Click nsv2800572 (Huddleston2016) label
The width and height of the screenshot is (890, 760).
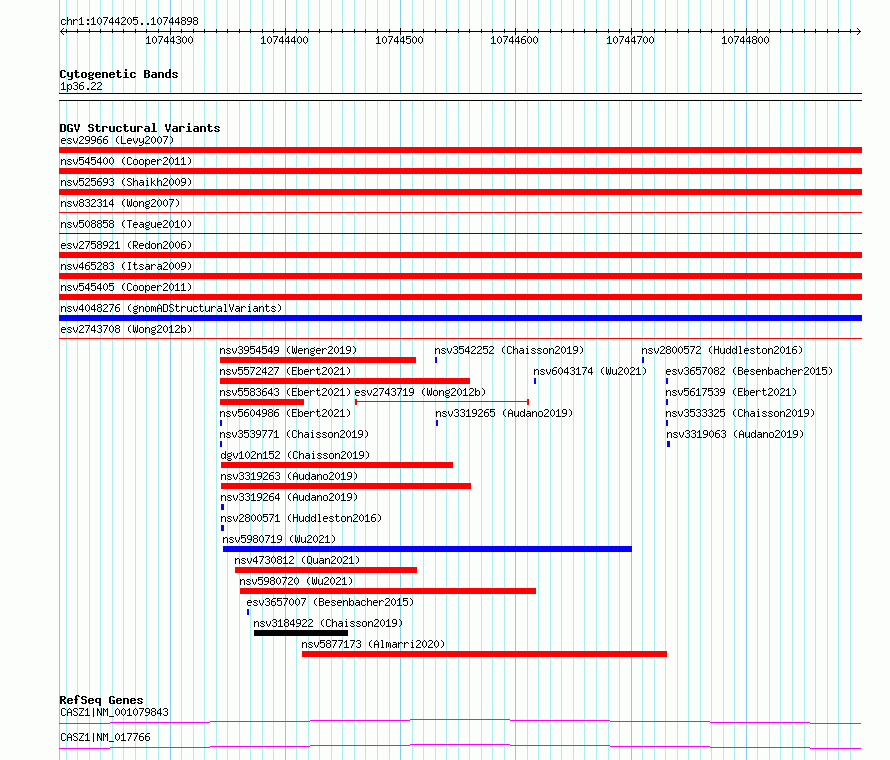pos(723,350)
